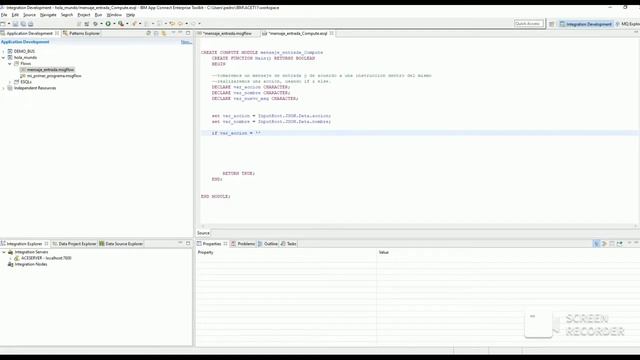Toggle Show Categories in Properties view
Screen dimensions: 640x360
(596, 244)
